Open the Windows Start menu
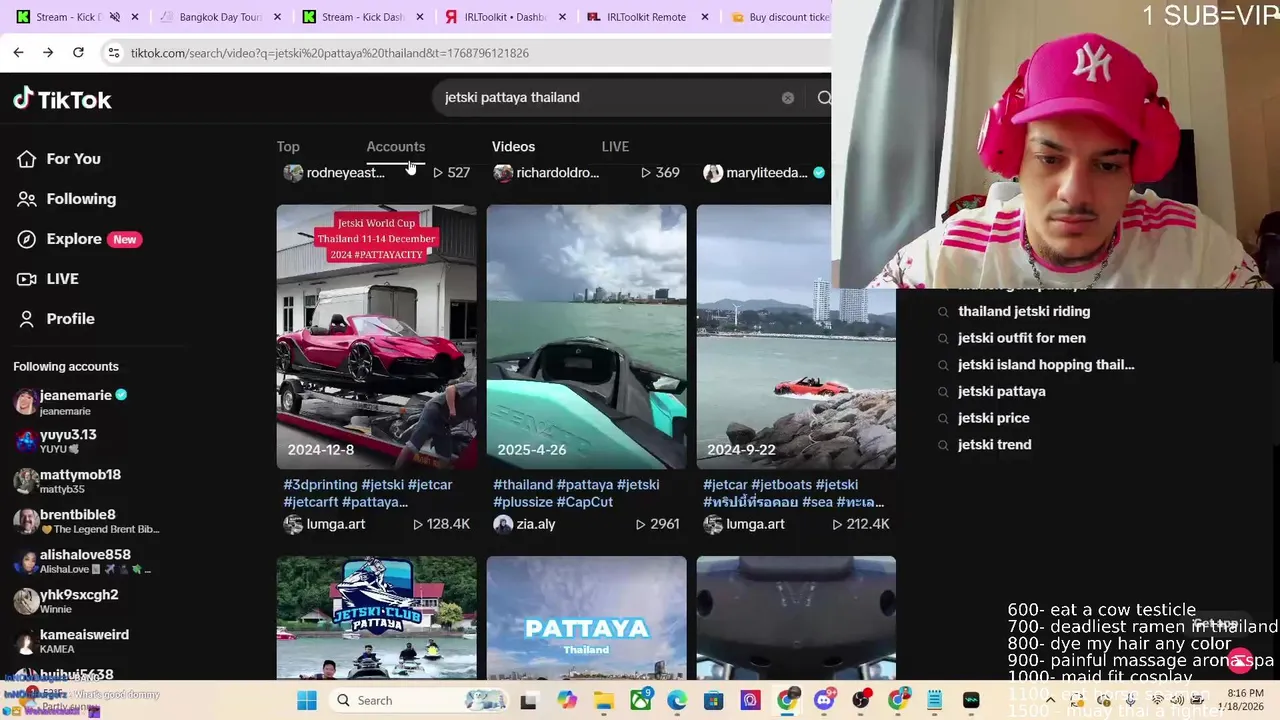Viewport: 1280px width, 720px height. coord(306,700)
